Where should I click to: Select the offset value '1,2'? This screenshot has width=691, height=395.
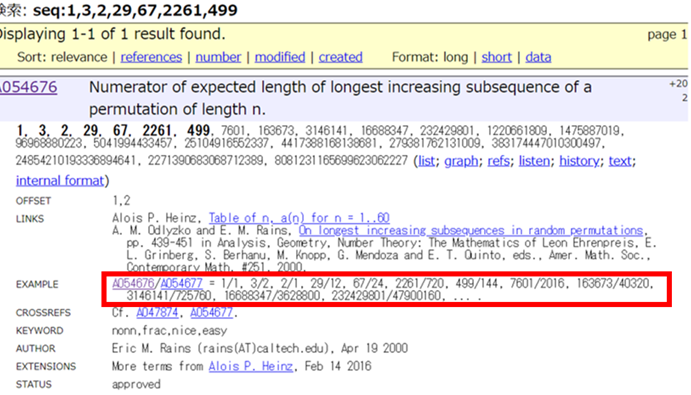tap(121, 201)
